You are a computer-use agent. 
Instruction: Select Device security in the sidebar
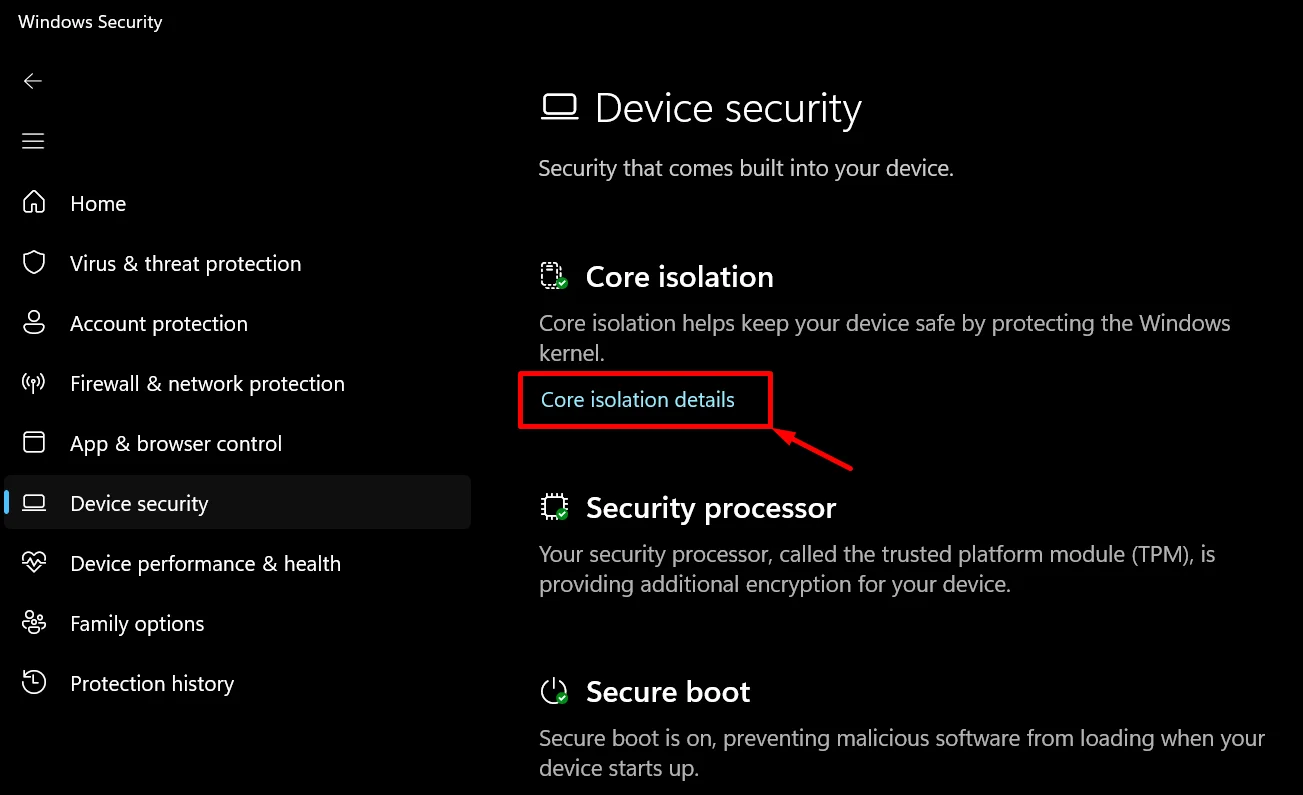click(139, 503)
